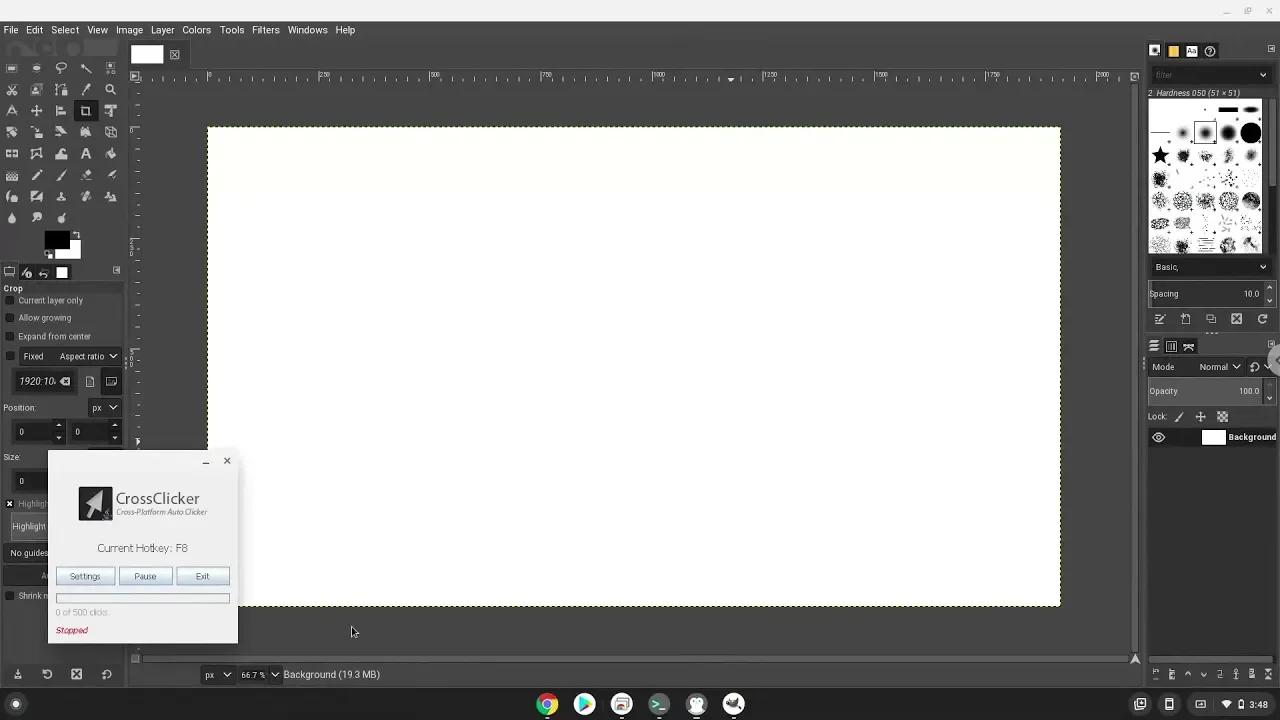Select the Move tool

(x=36, y=110)
